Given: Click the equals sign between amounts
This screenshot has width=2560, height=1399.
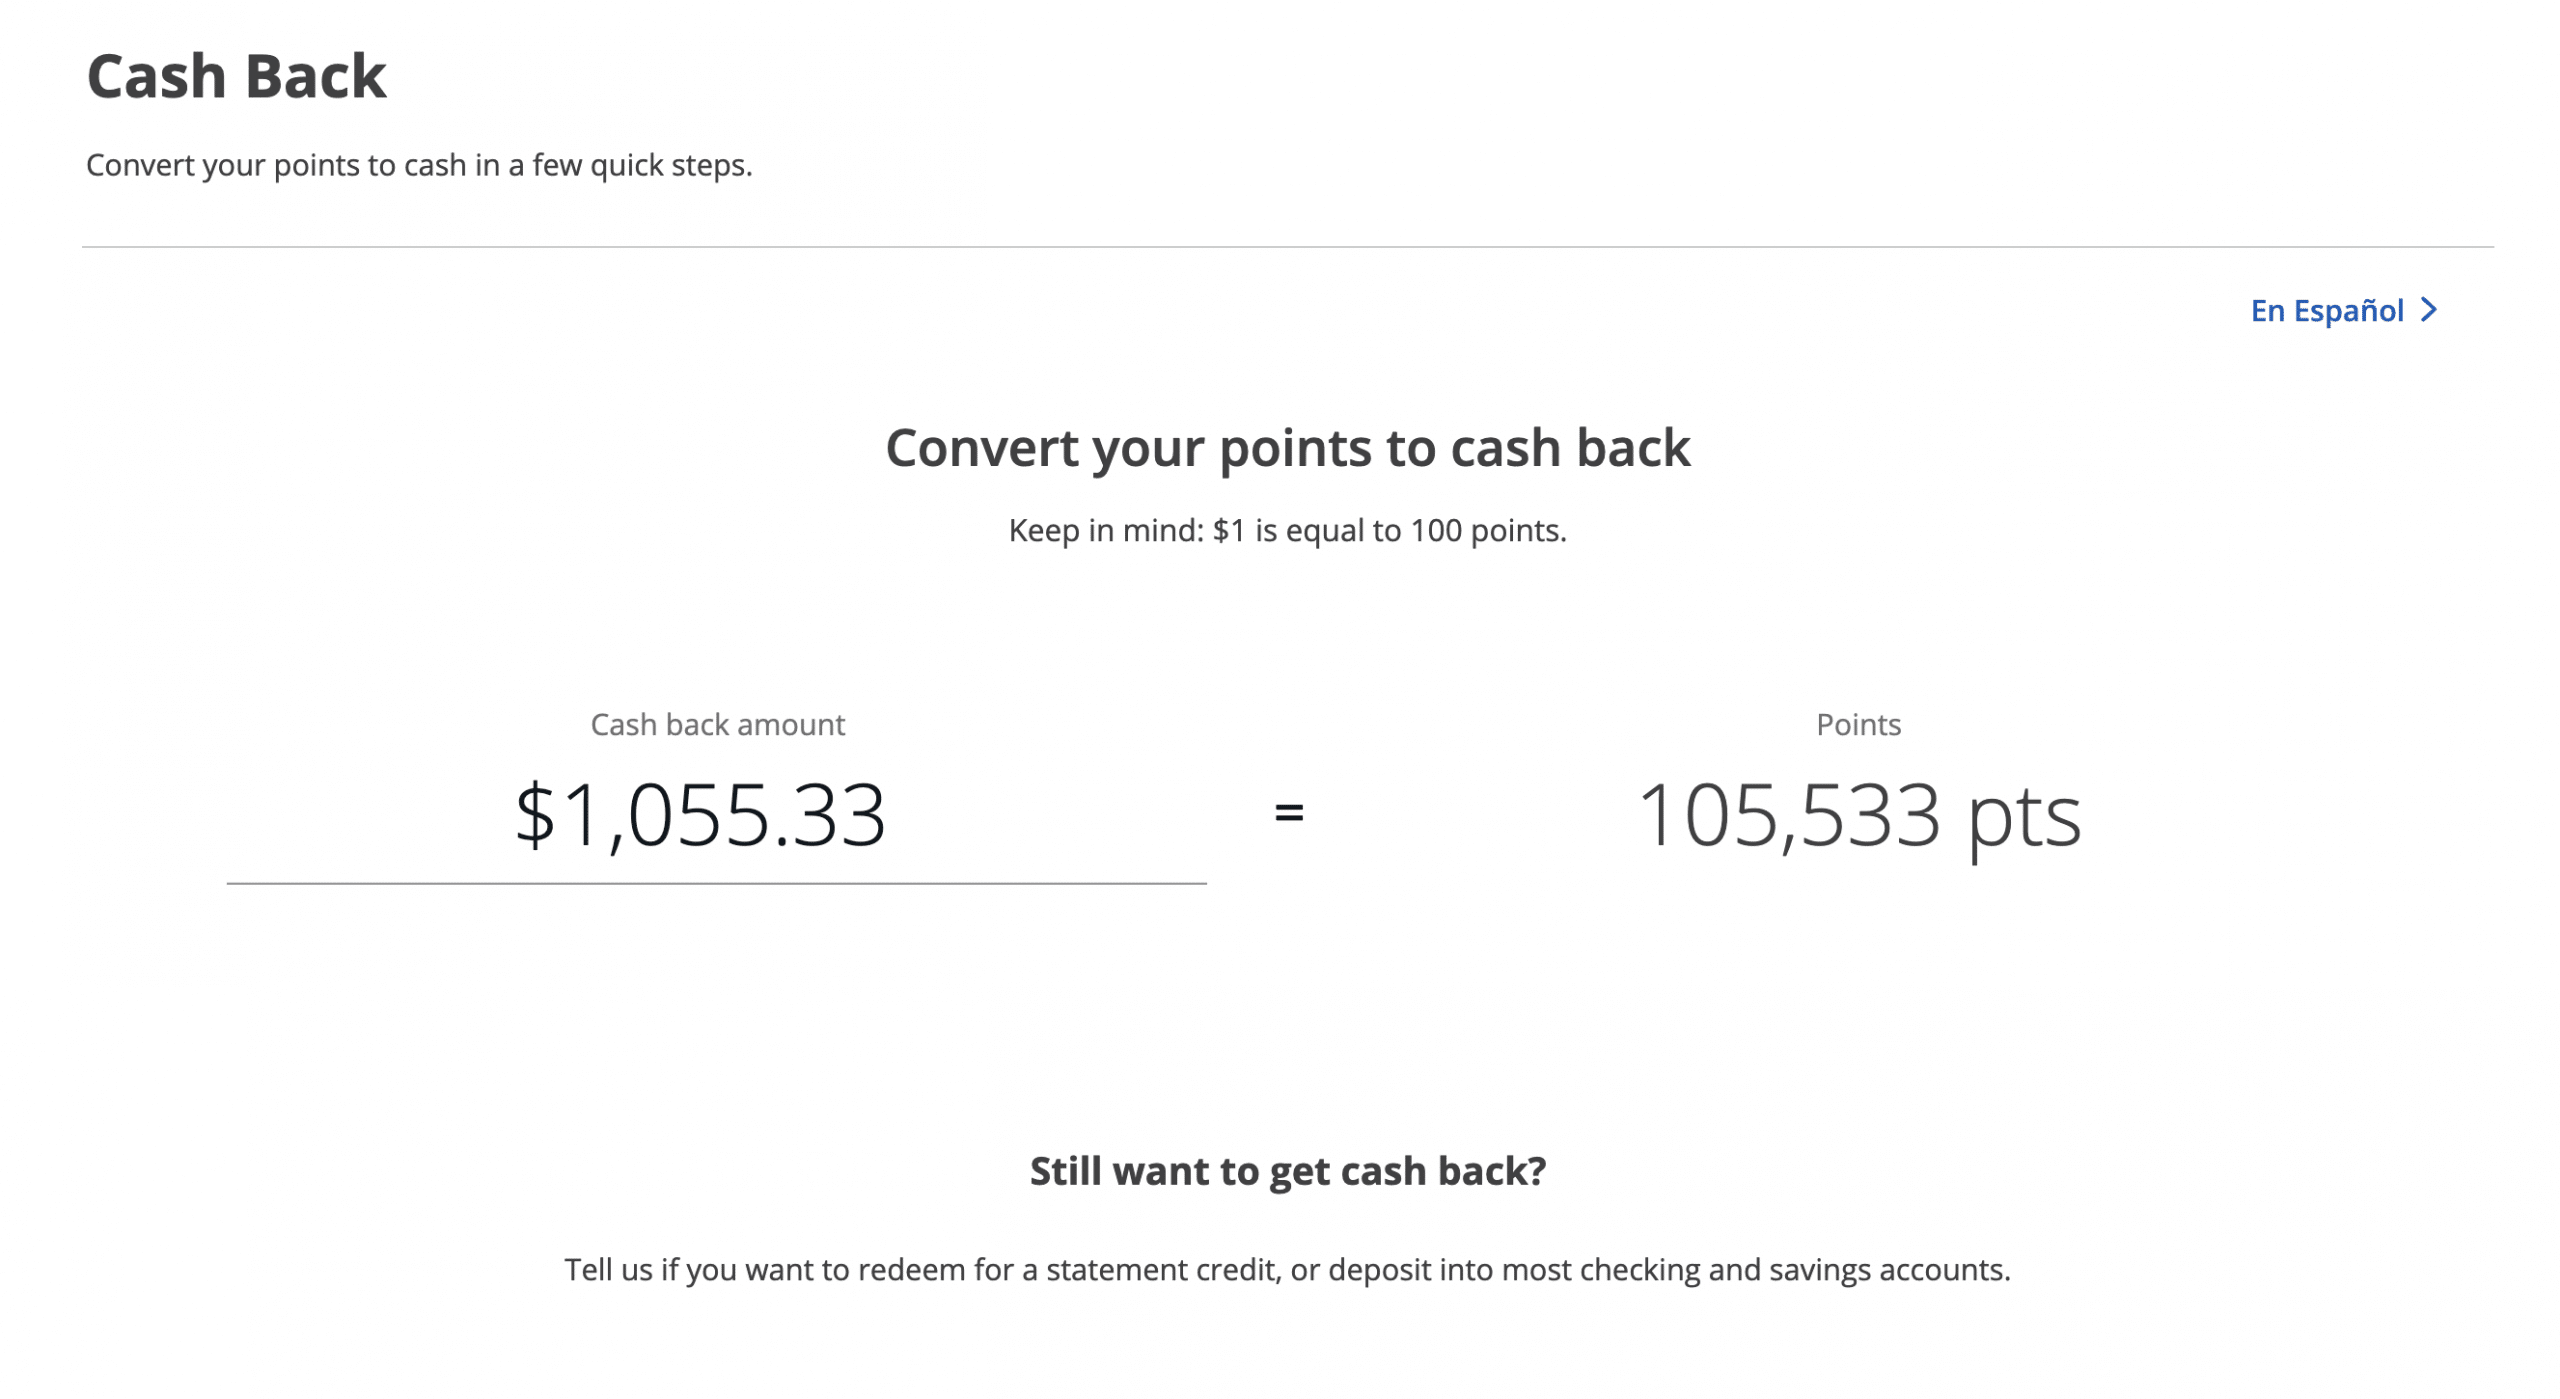Looking at the screenshot, I should (x=1289, y=812).
